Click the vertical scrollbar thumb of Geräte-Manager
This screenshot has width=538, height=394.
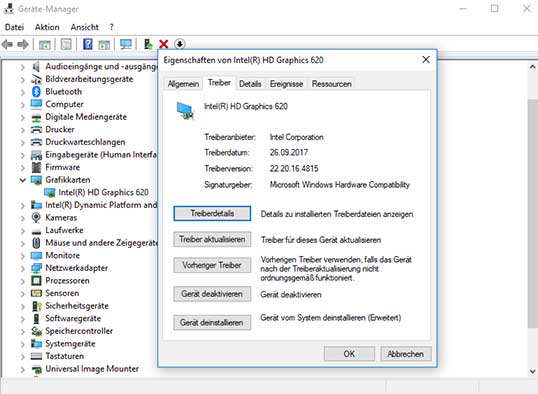533,213
